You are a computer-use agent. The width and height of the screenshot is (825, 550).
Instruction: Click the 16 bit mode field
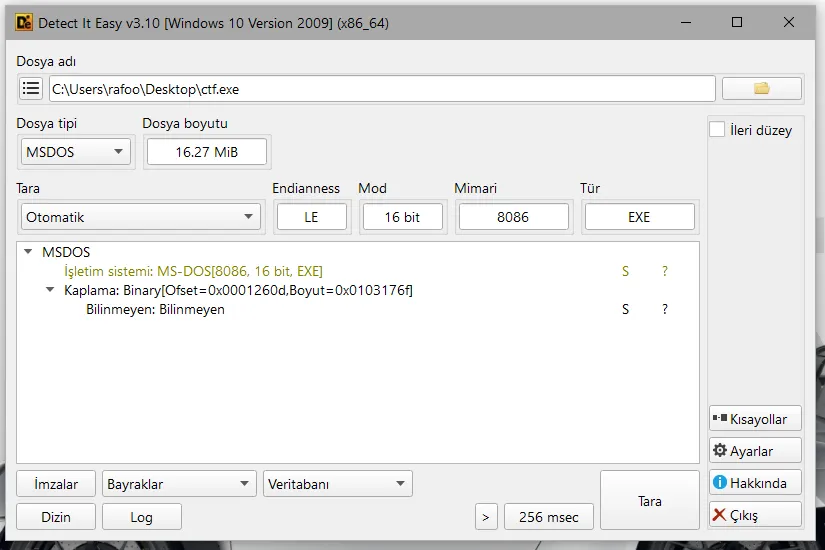(x=403, y=217)
